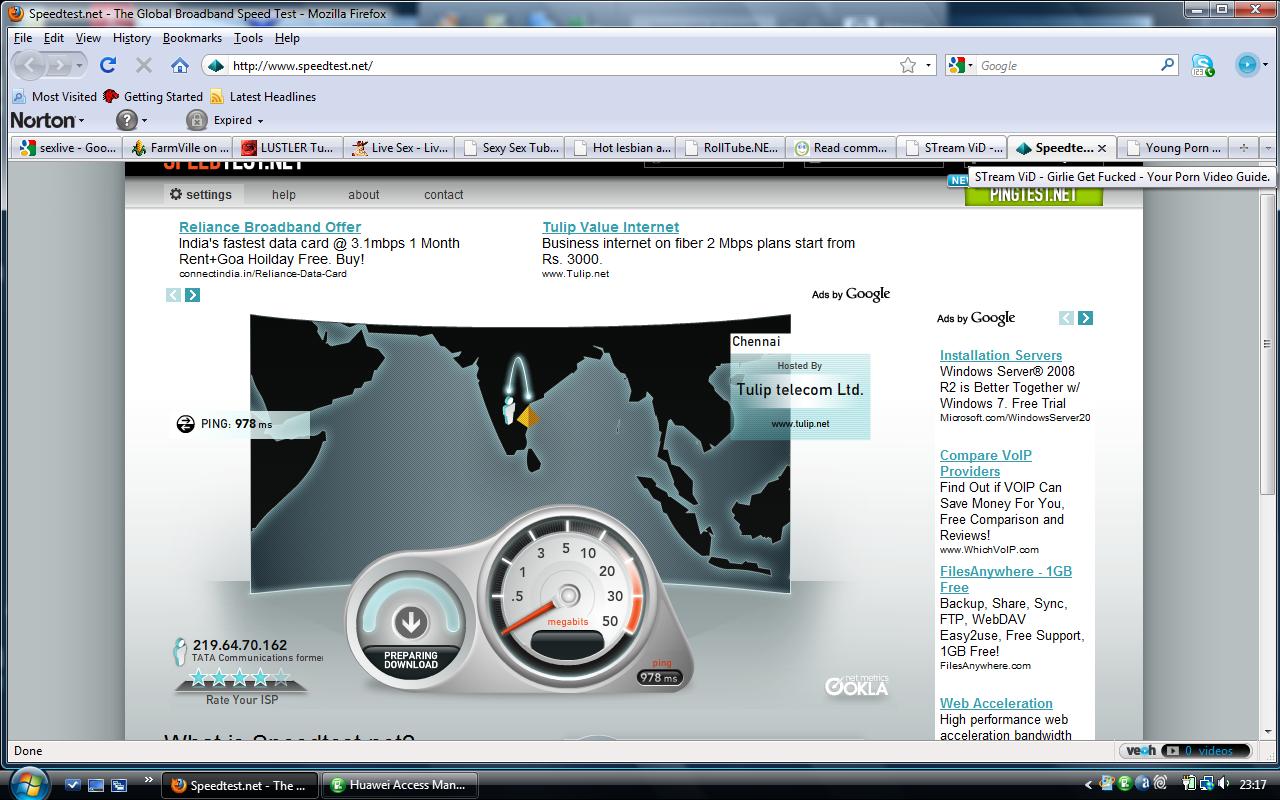Show next top banner ads arrow

click(192, 295)
